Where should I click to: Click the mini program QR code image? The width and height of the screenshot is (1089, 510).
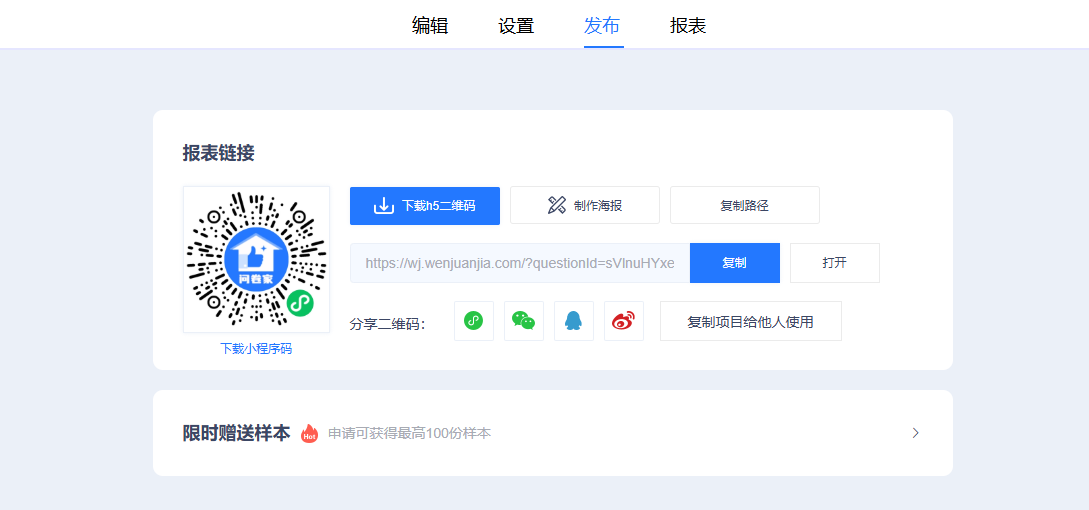click(256, 259)
